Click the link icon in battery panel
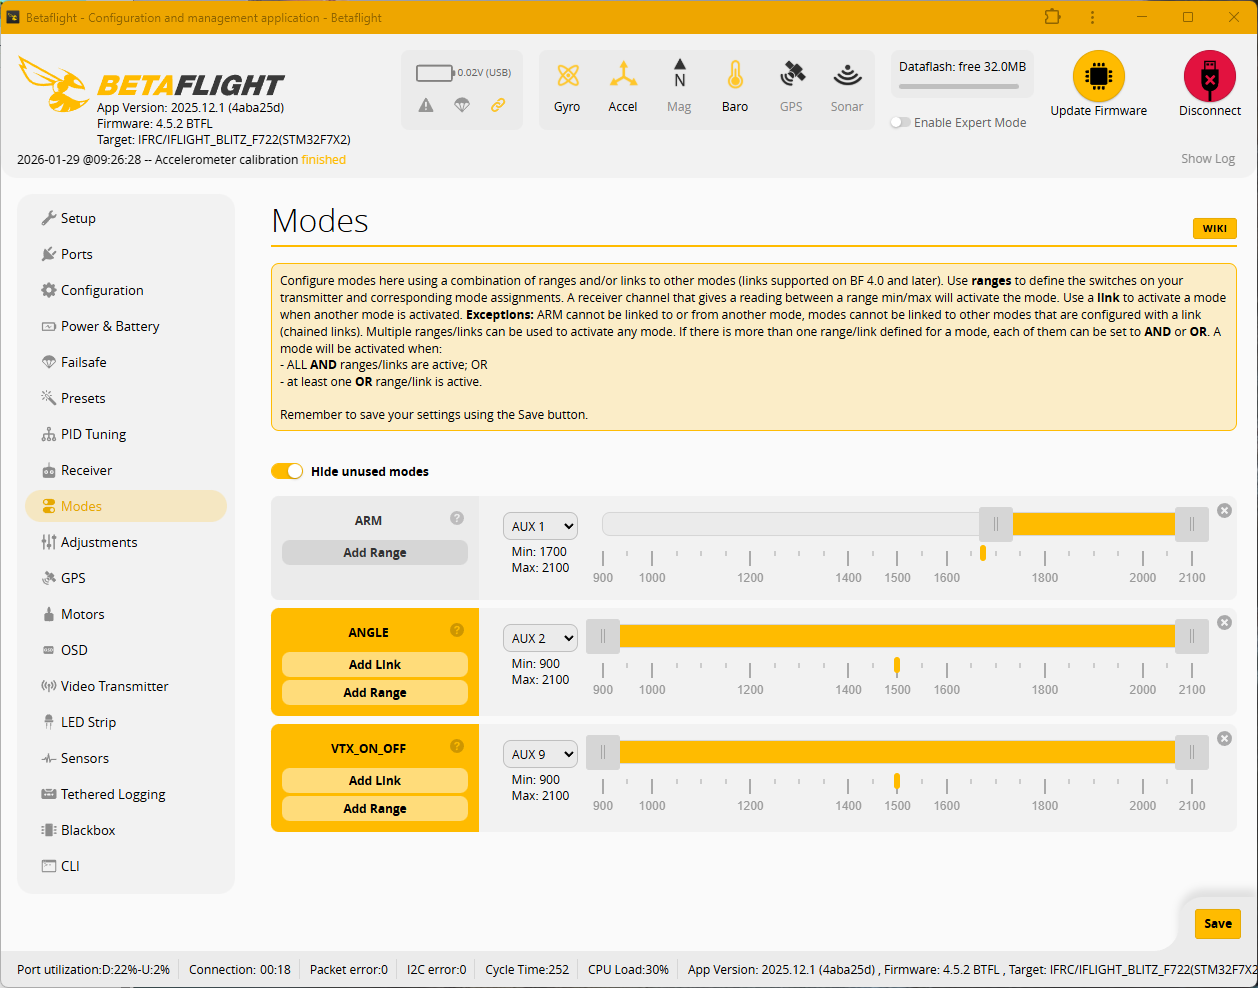The image size is (1258, 988). (x=497, y=105)
